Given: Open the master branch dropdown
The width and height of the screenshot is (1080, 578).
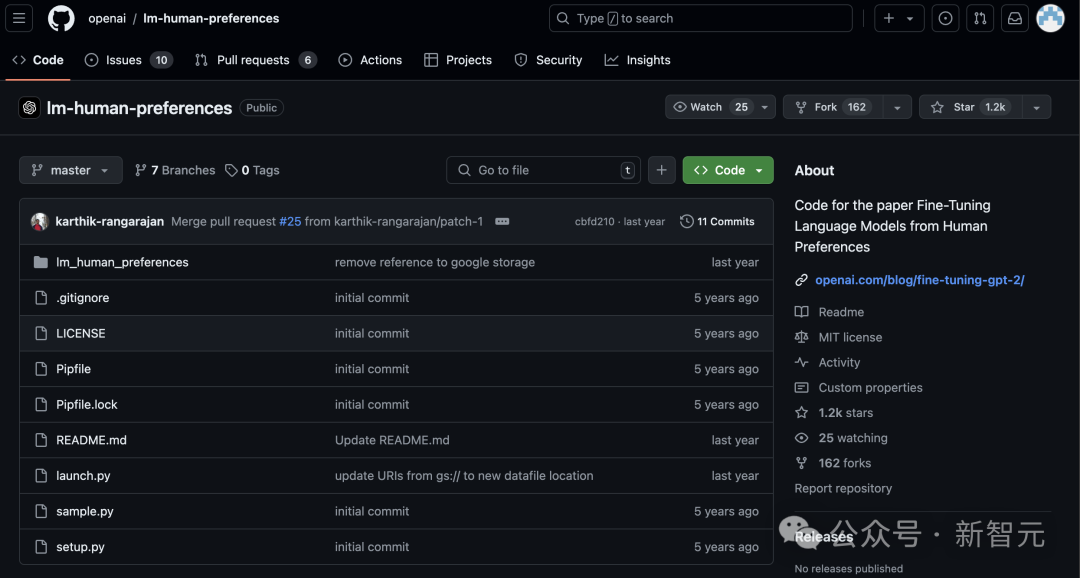Looking at the screenshot, I should (70, 170).
